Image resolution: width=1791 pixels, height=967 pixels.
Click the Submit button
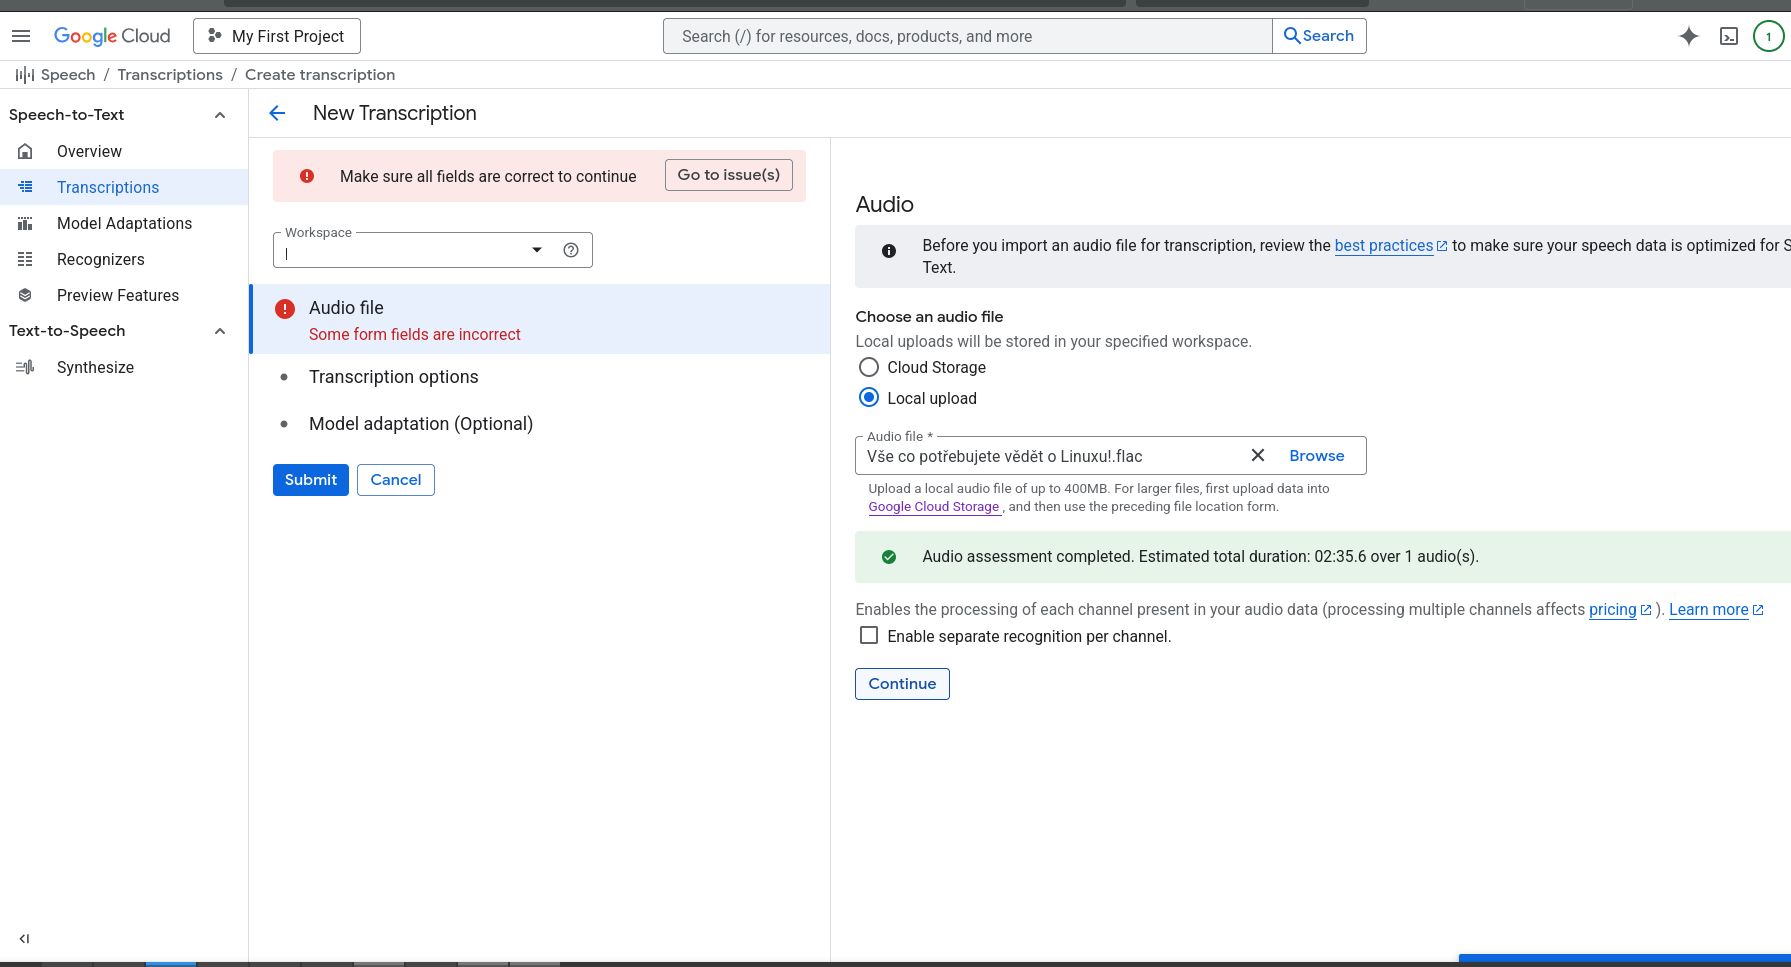tap(310, 480)
